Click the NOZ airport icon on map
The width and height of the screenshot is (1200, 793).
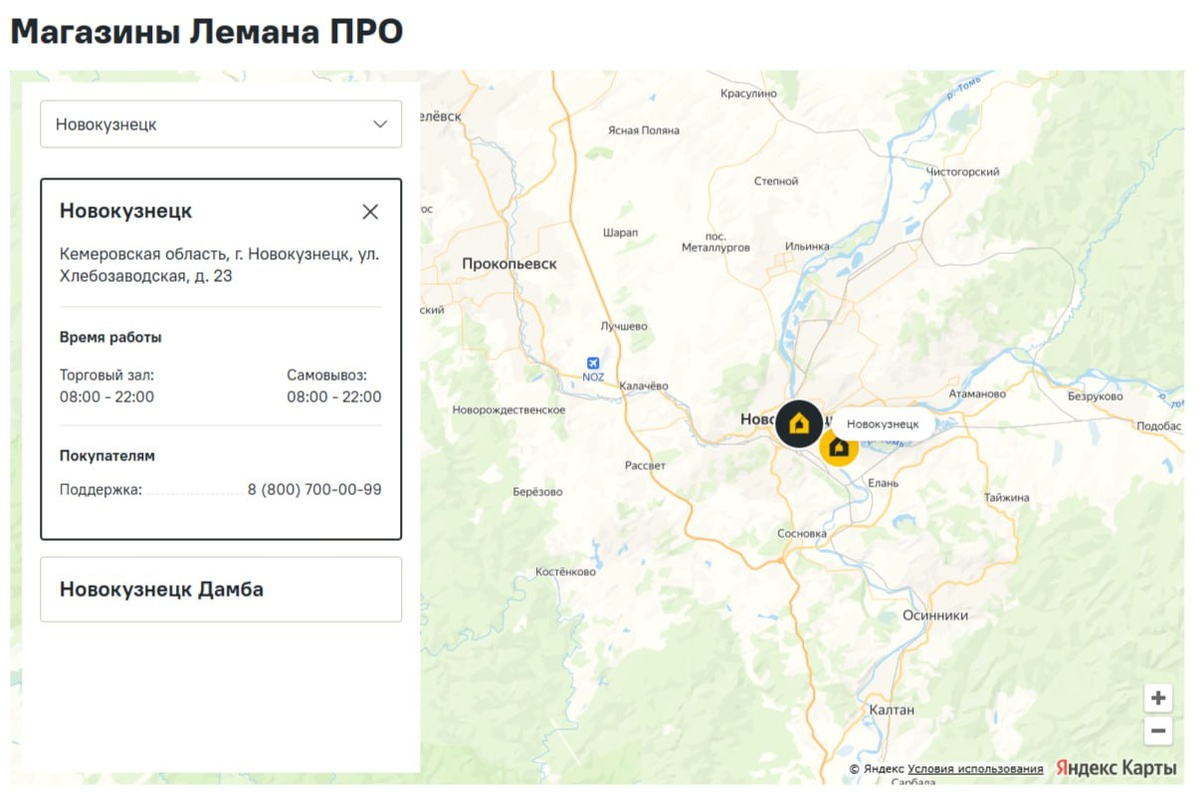(x=594, y=364)
